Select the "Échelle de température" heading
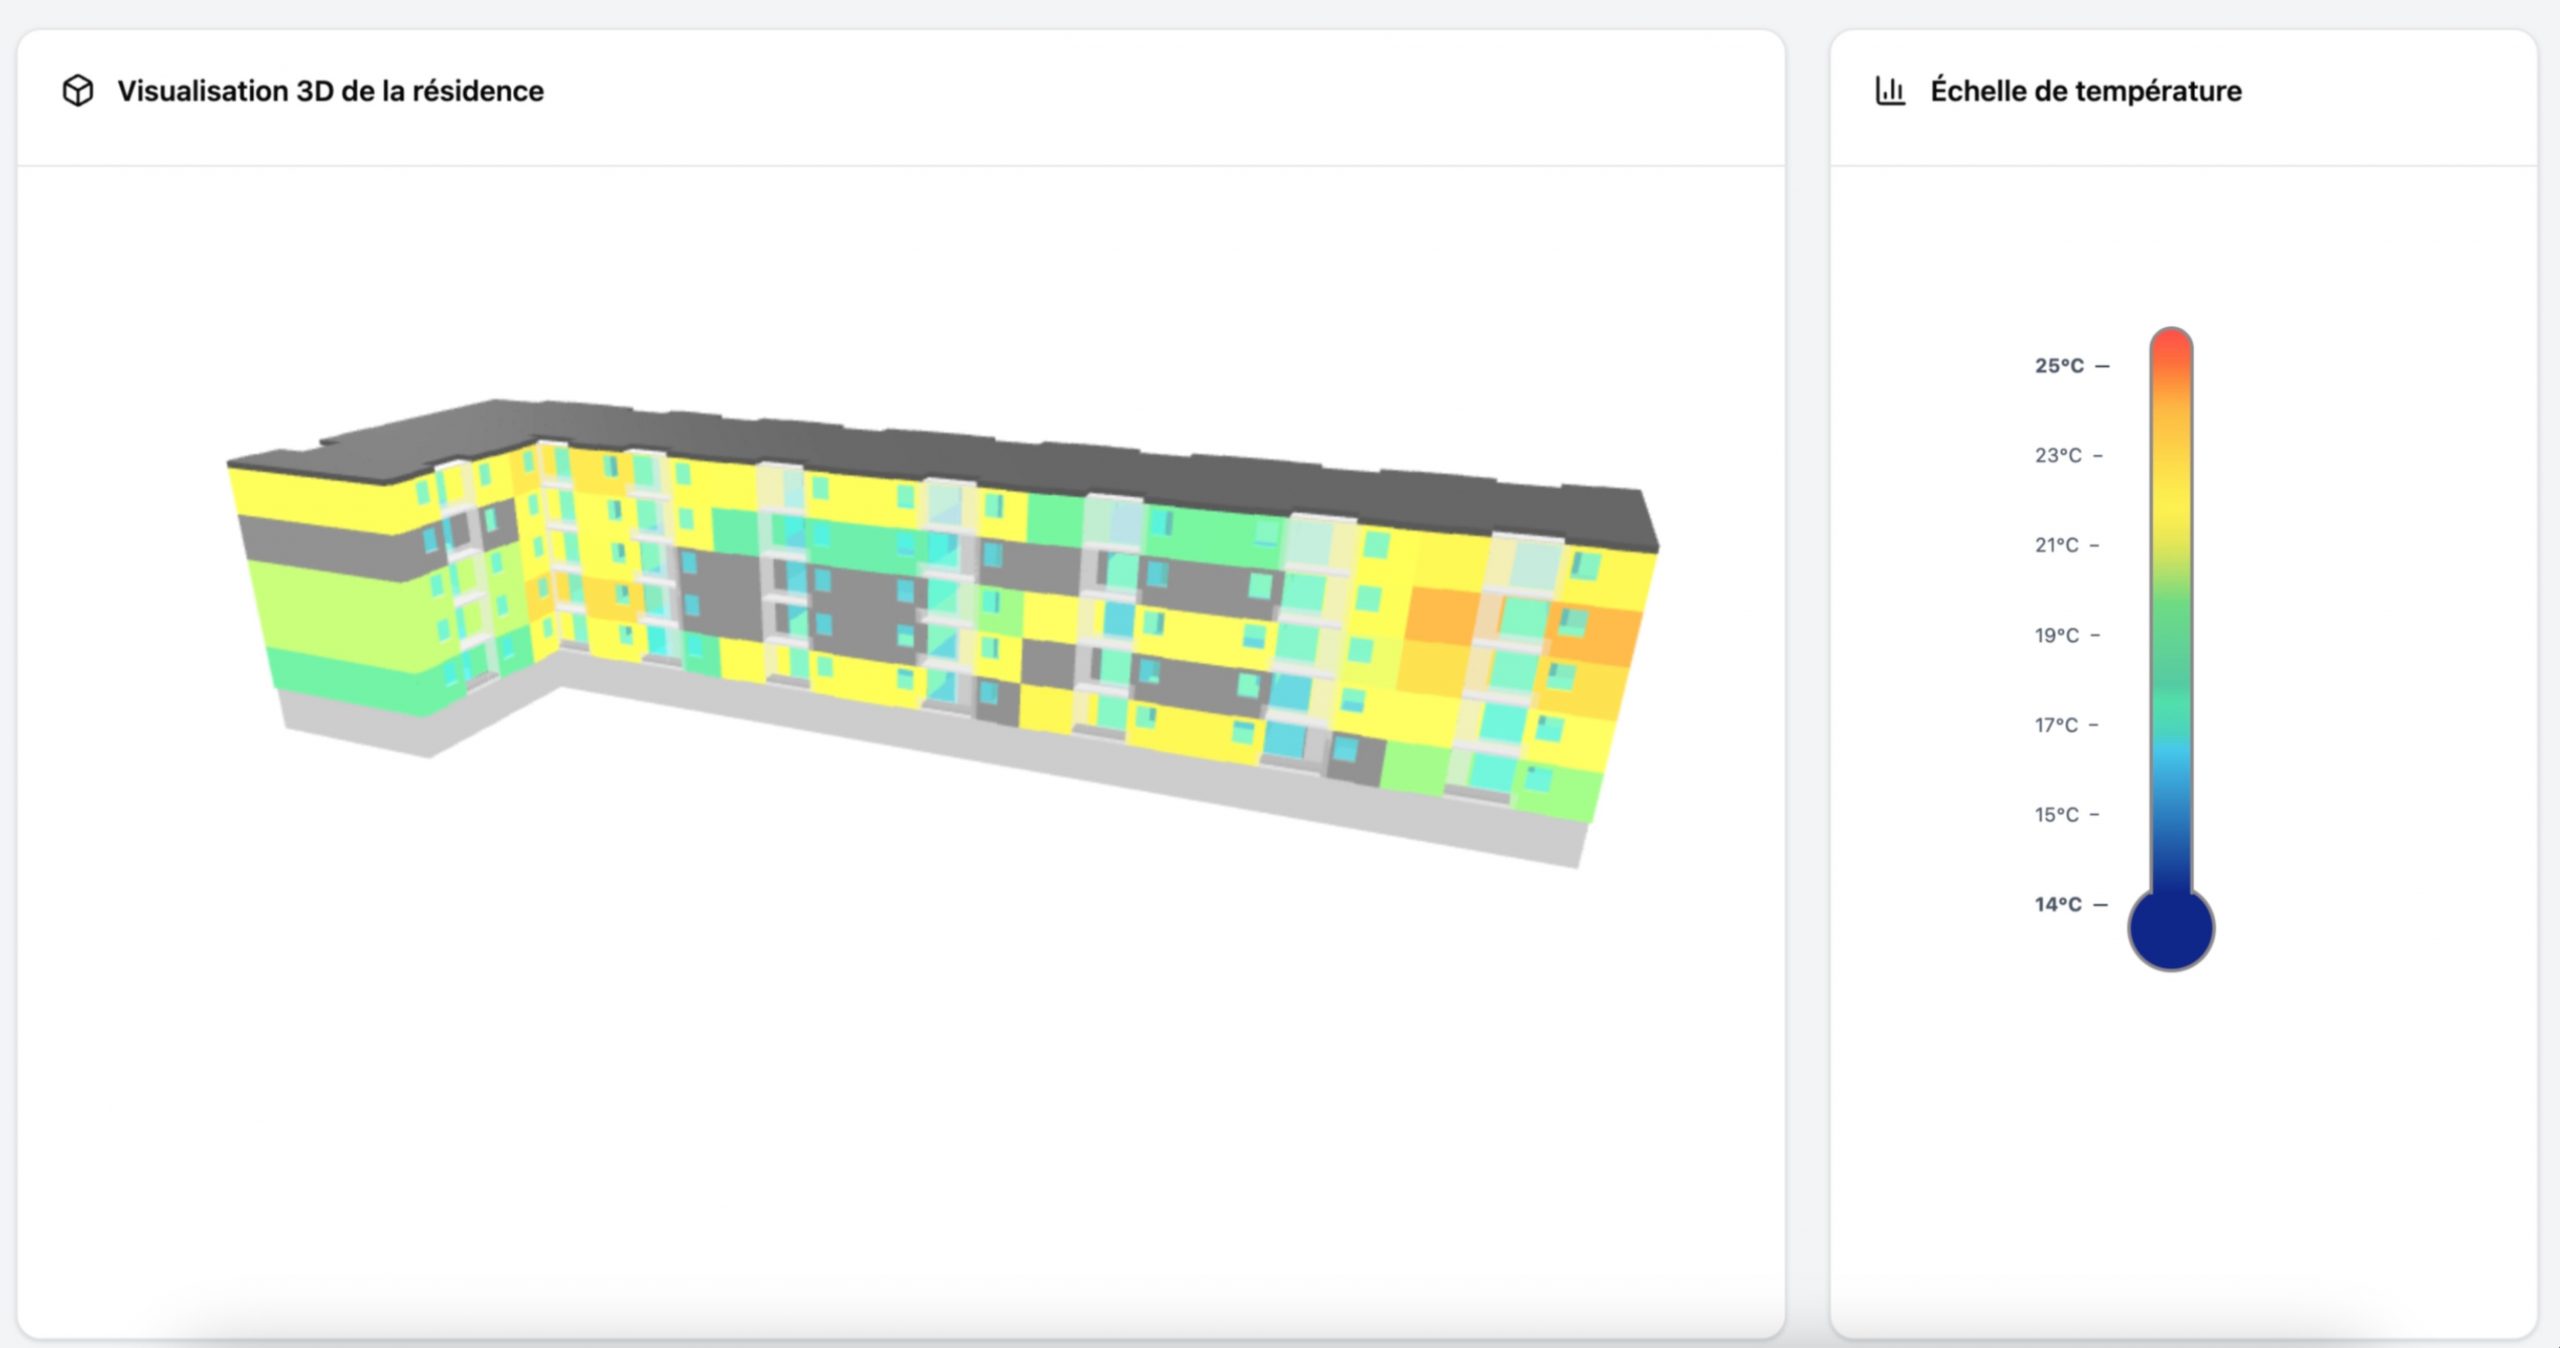 point(2085,91)
